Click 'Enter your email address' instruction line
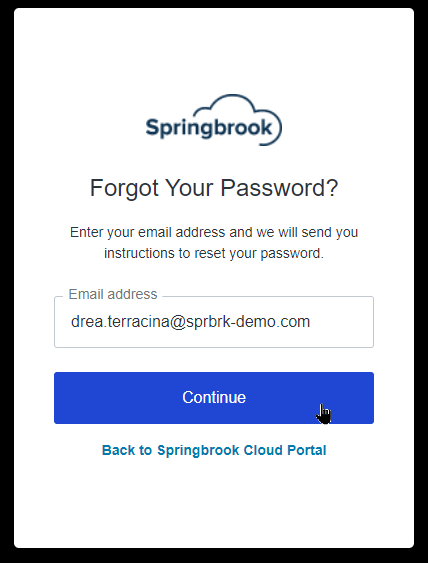The height and width of the screenshot is (563, 428). (214, 233)
